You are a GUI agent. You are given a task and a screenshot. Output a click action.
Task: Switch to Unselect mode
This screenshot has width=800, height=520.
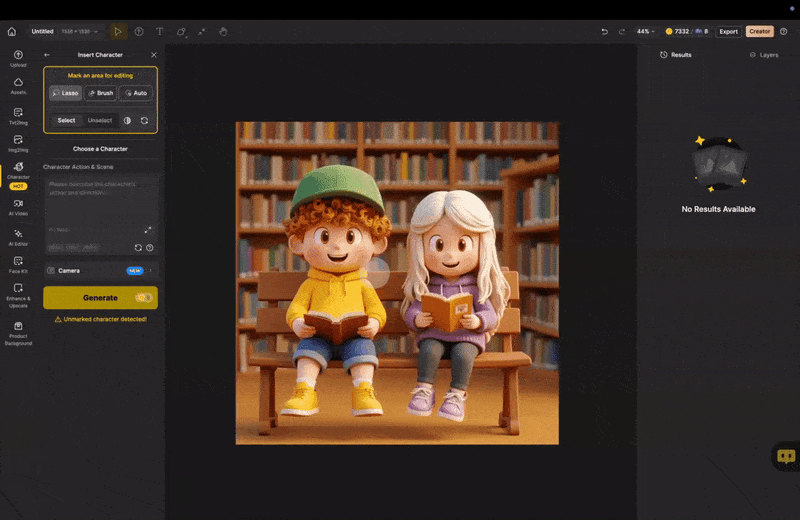coord(100,120)
